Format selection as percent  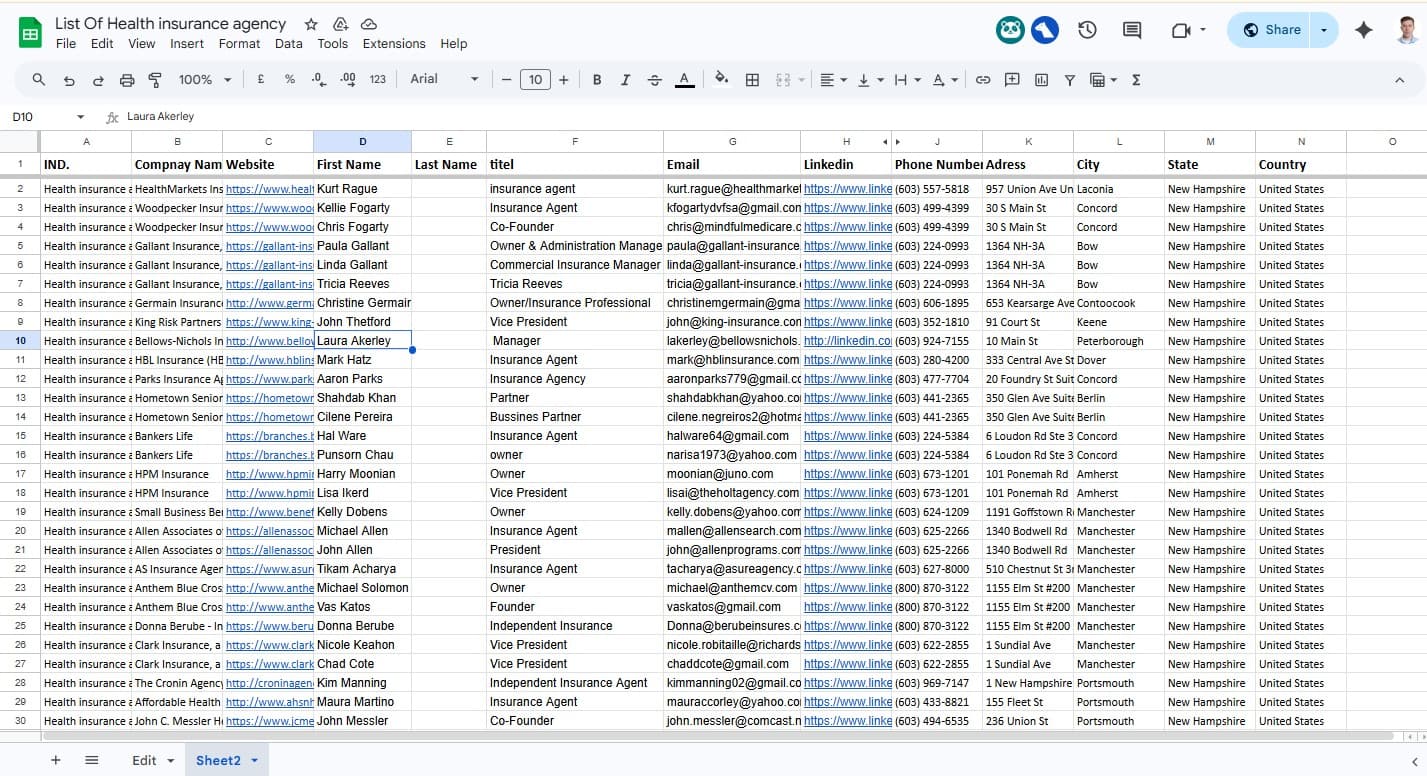(x=290, y=80)
